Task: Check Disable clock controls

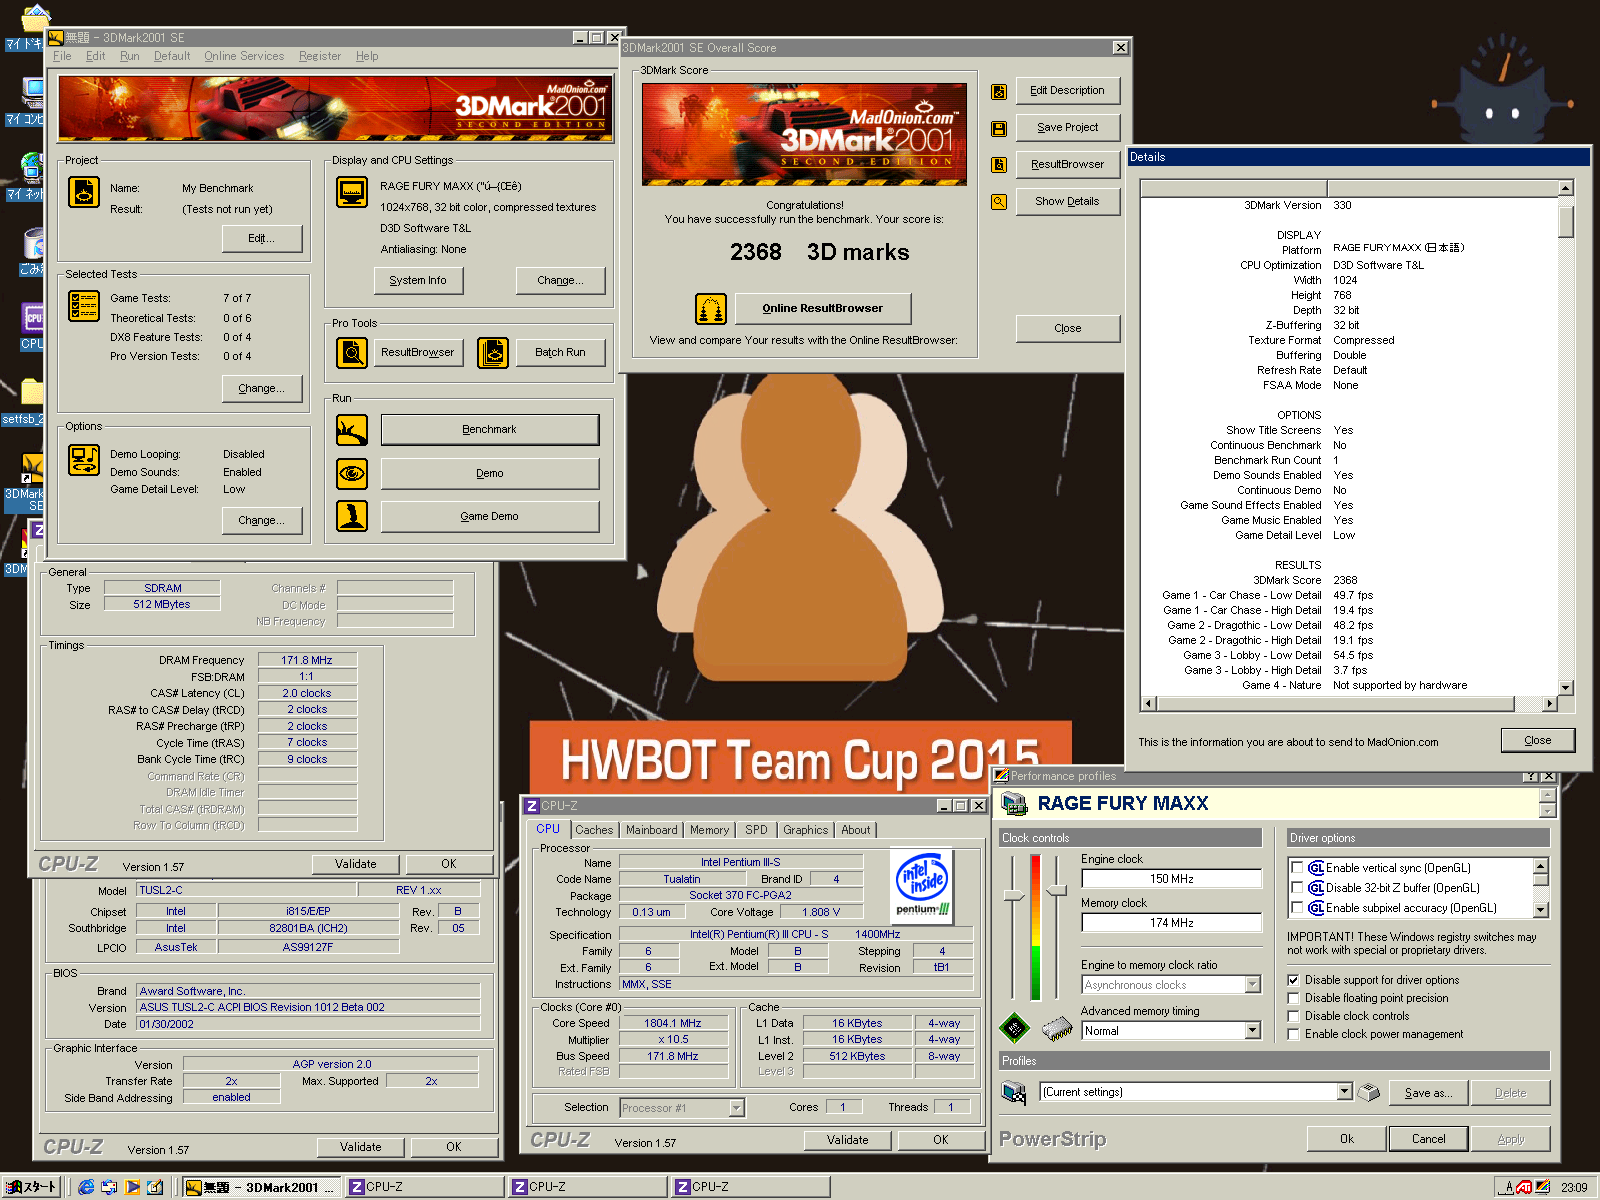Action: (x=1293, y=1016)
